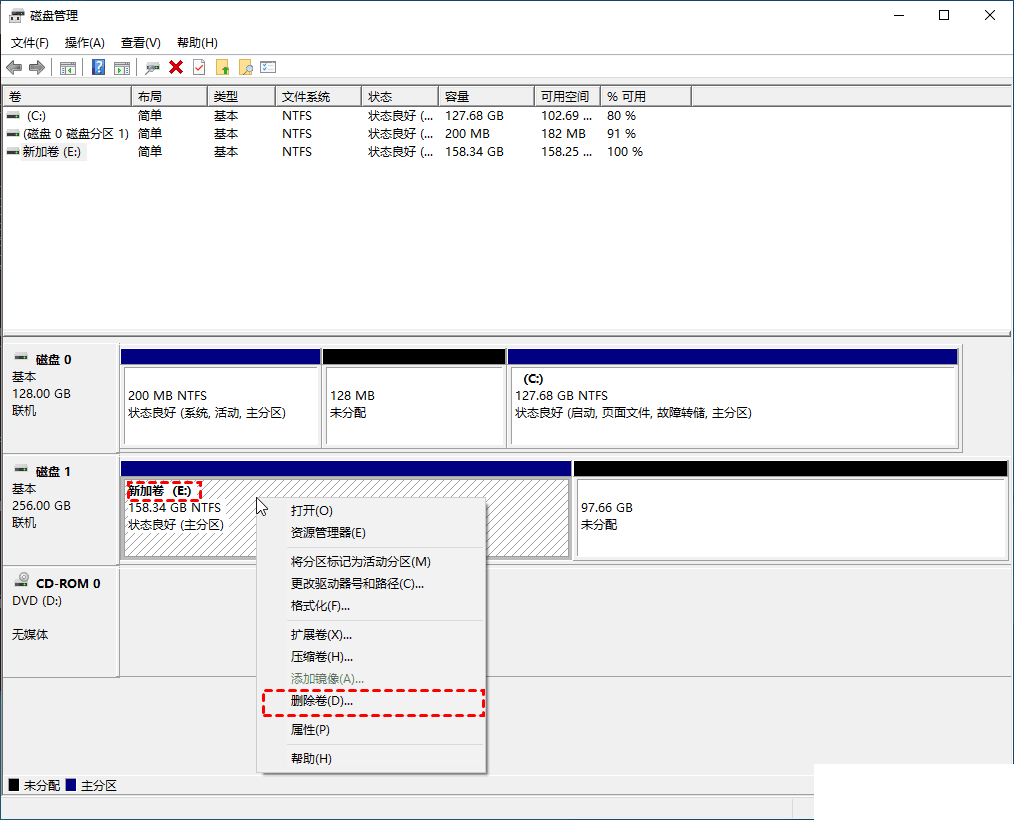Screen dimensions: 1014x820
Task: Open the 文件(F) menu
Action: tap(30, 43)
